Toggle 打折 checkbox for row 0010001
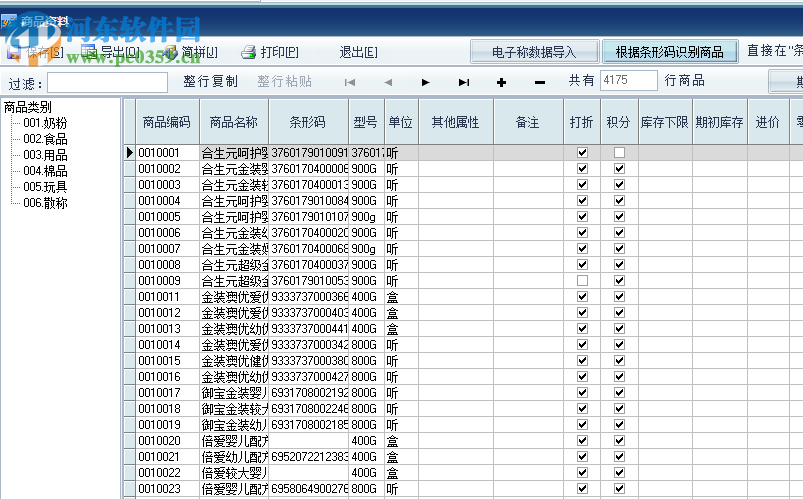This screenshot has height=499, width=803. click(x=582, y=153)
